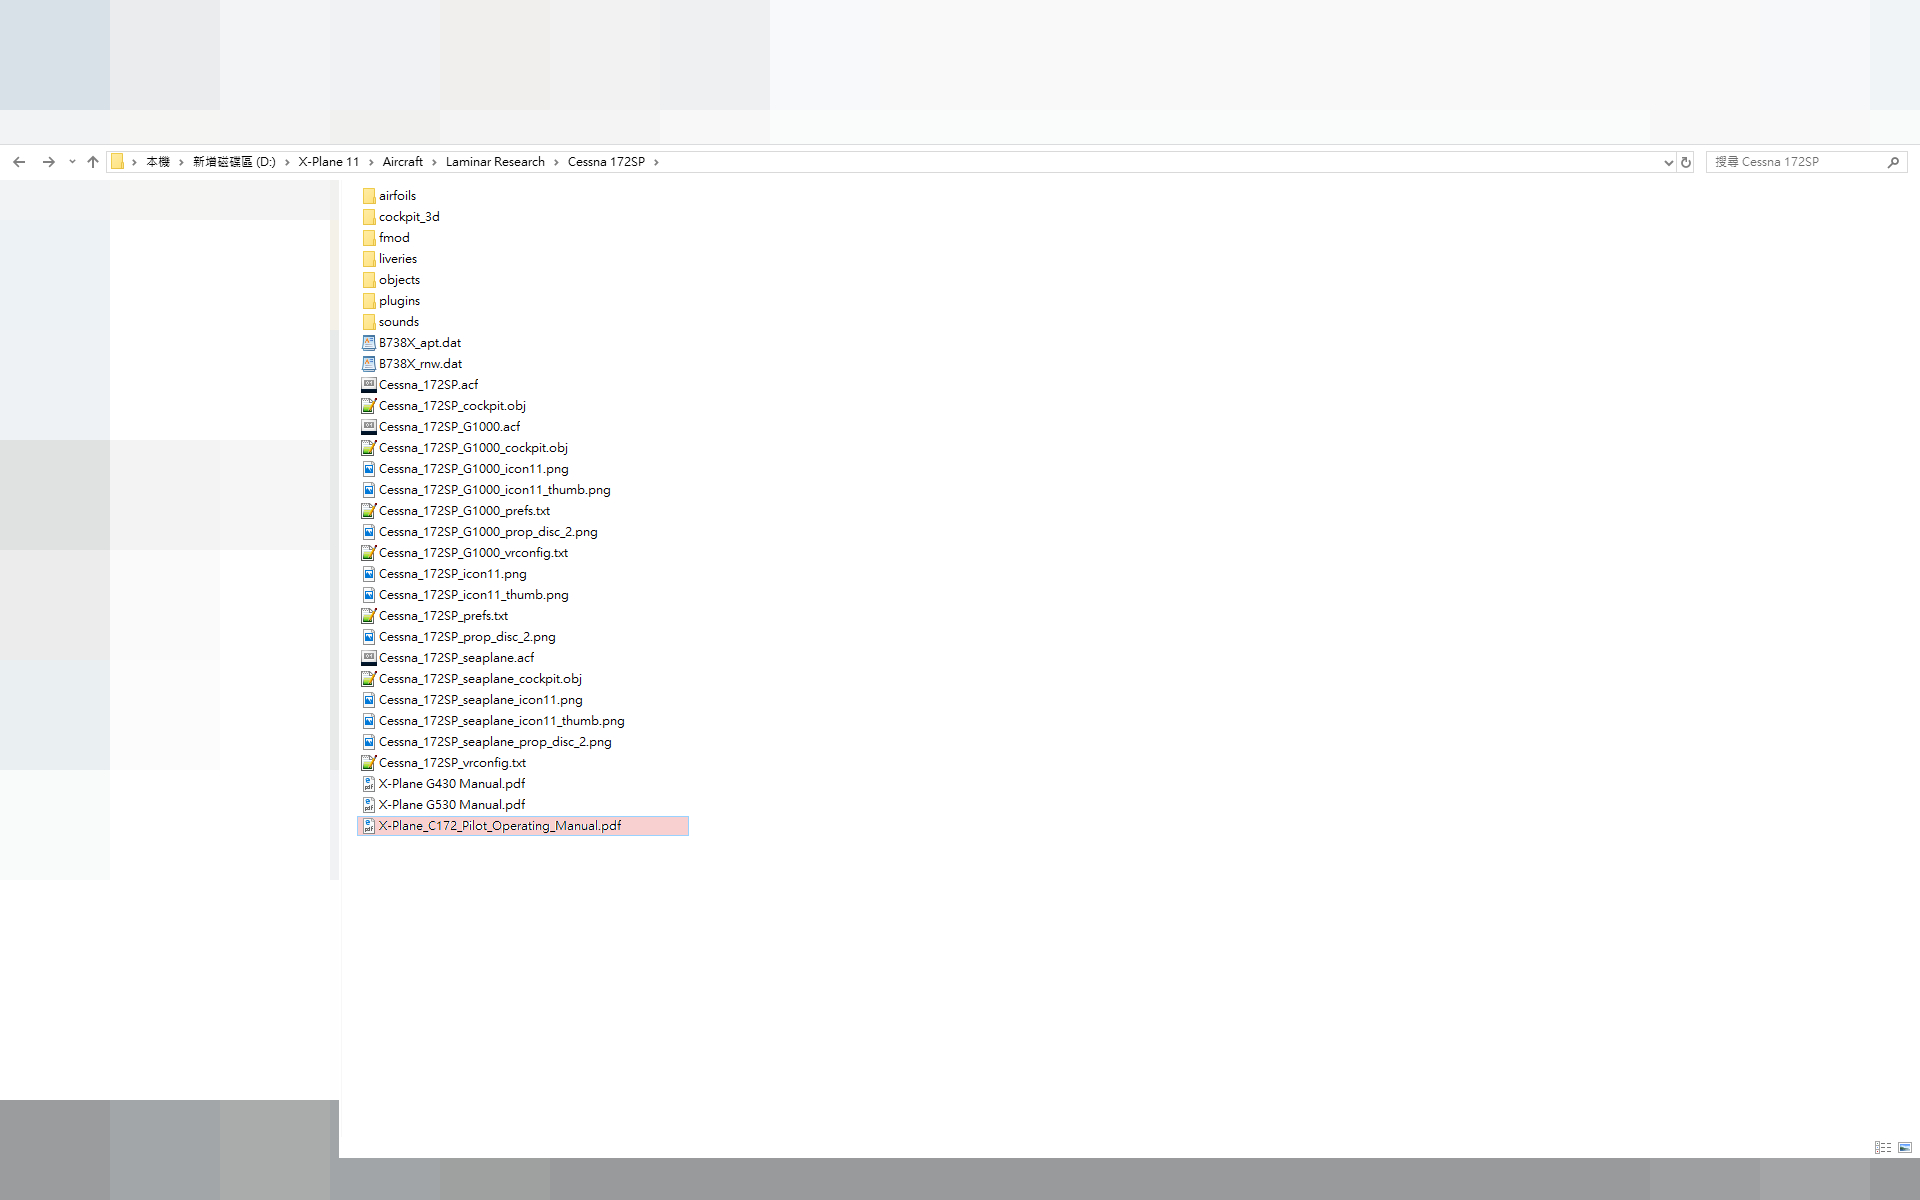Navigate to Aircraft breadcrumb
Screen dimensions: 1920x1200
point(402,162)
